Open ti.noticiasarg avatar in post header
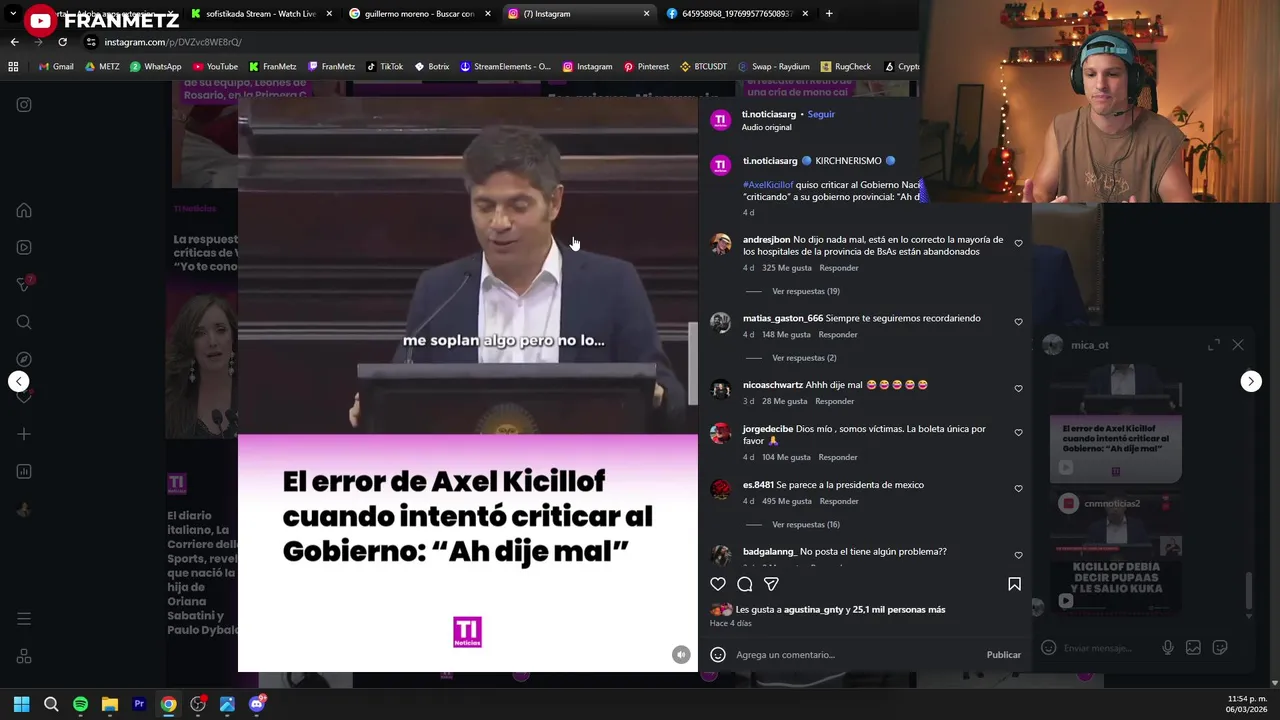This screenshot has height=720, width=1280. (720, 120)
